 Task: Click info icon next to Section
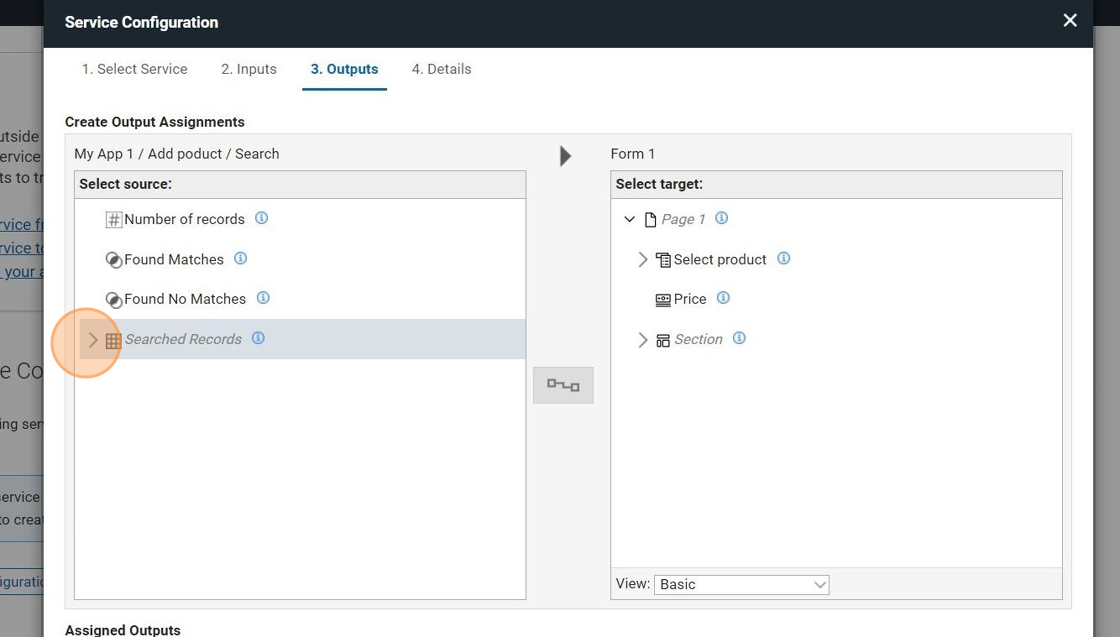739,338
